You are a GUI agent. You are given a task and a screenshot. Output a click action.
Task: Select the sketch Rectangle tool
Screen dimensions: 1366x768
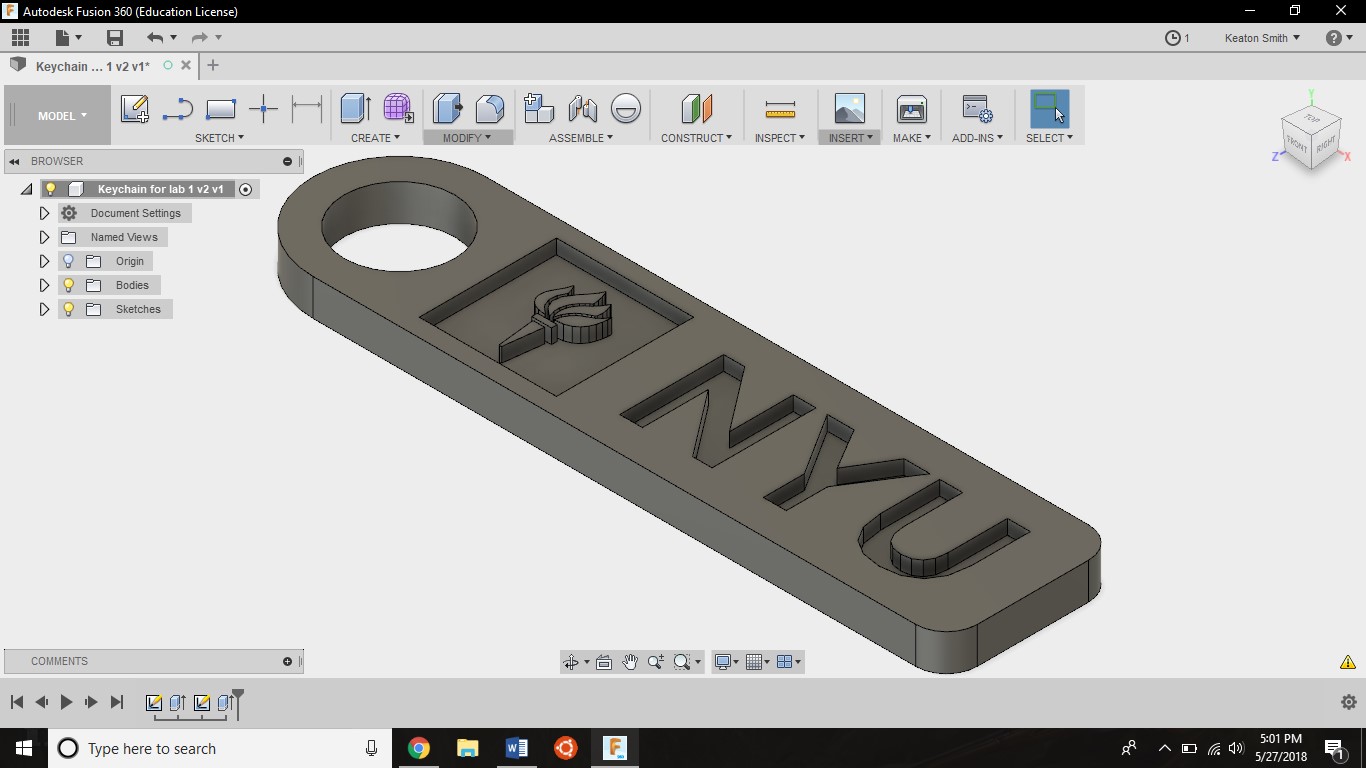(x=220, y=108)
